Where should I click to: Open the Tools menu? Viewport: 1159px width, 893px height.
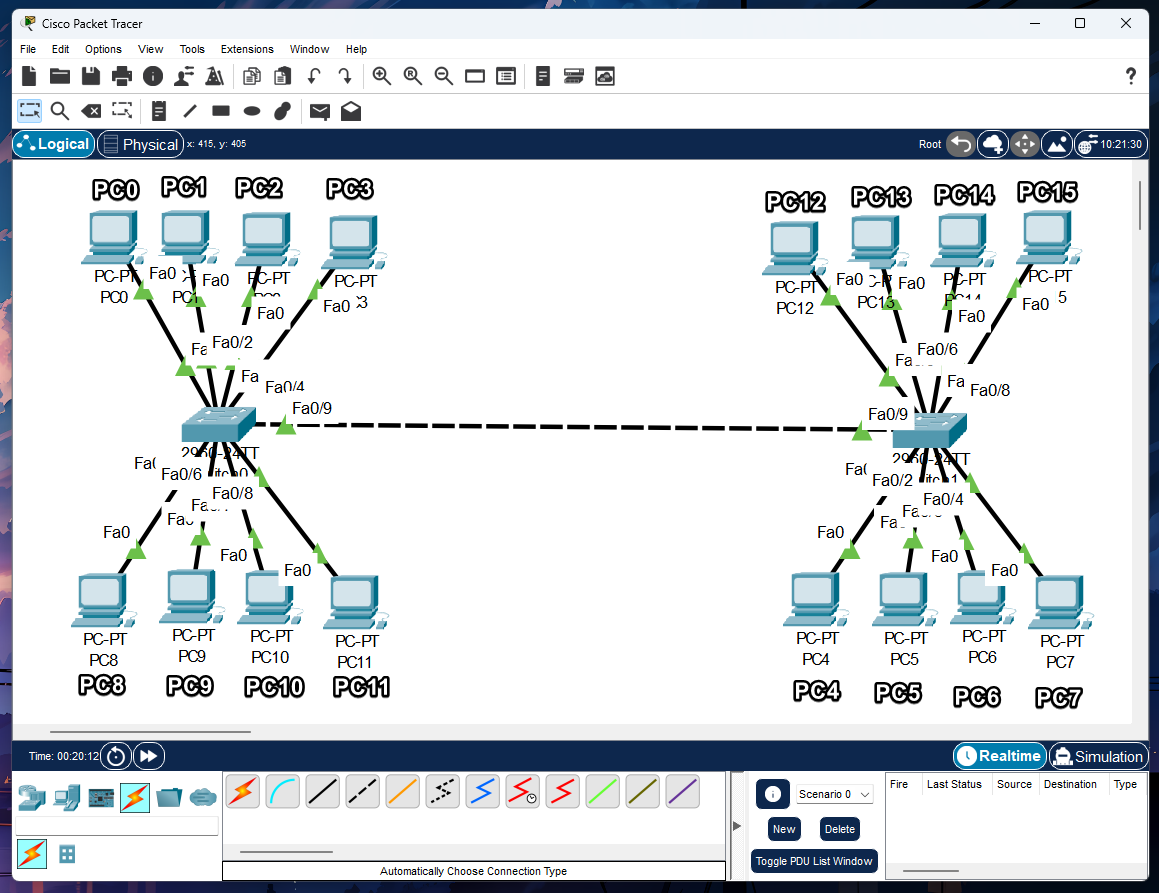[192, 49]
